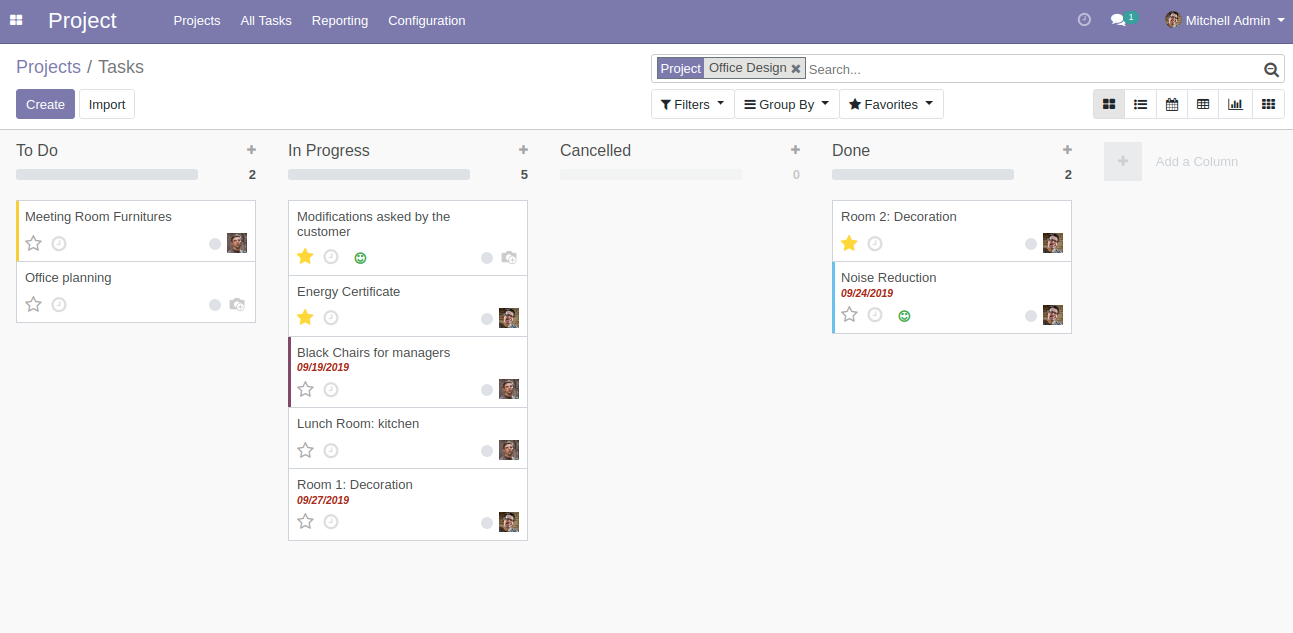Screen dimensions: 1293x633
Task: Switch to list view
Action: click(x=1140, y=104)
